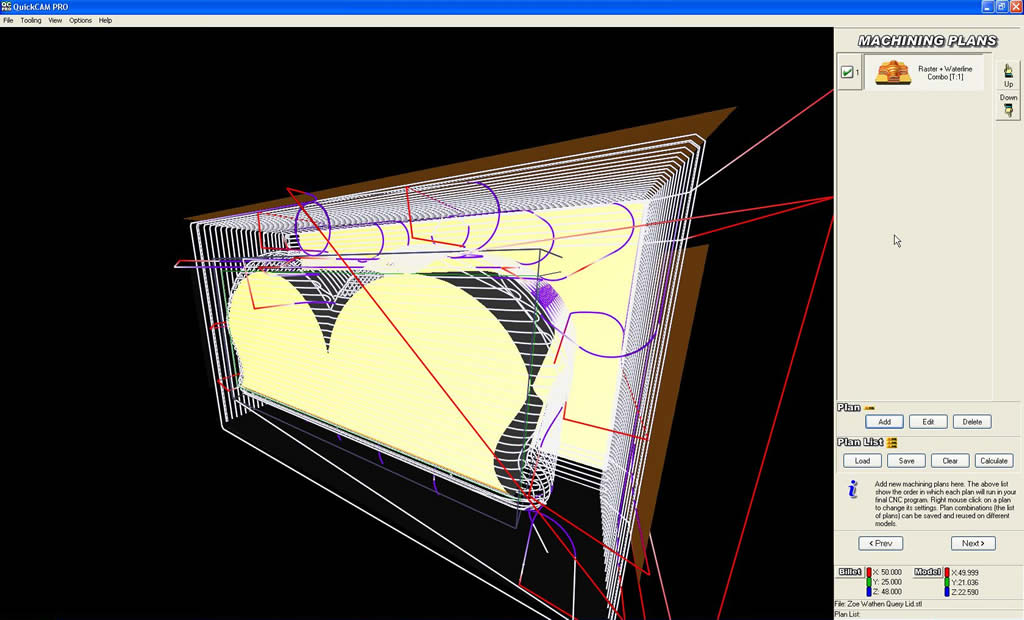Click the red Billet X color swatch
This screenshot has width=1024, height=620.
point(868,572)
